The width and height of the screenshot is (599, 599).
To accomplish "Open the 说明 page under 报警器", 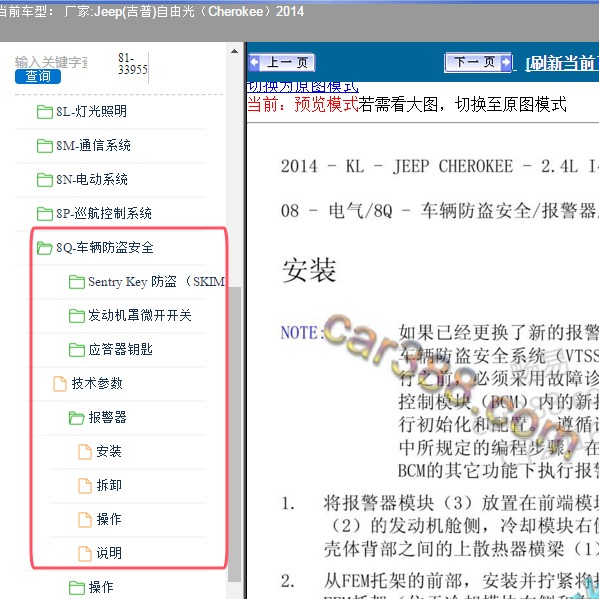I will coord(109,553).
